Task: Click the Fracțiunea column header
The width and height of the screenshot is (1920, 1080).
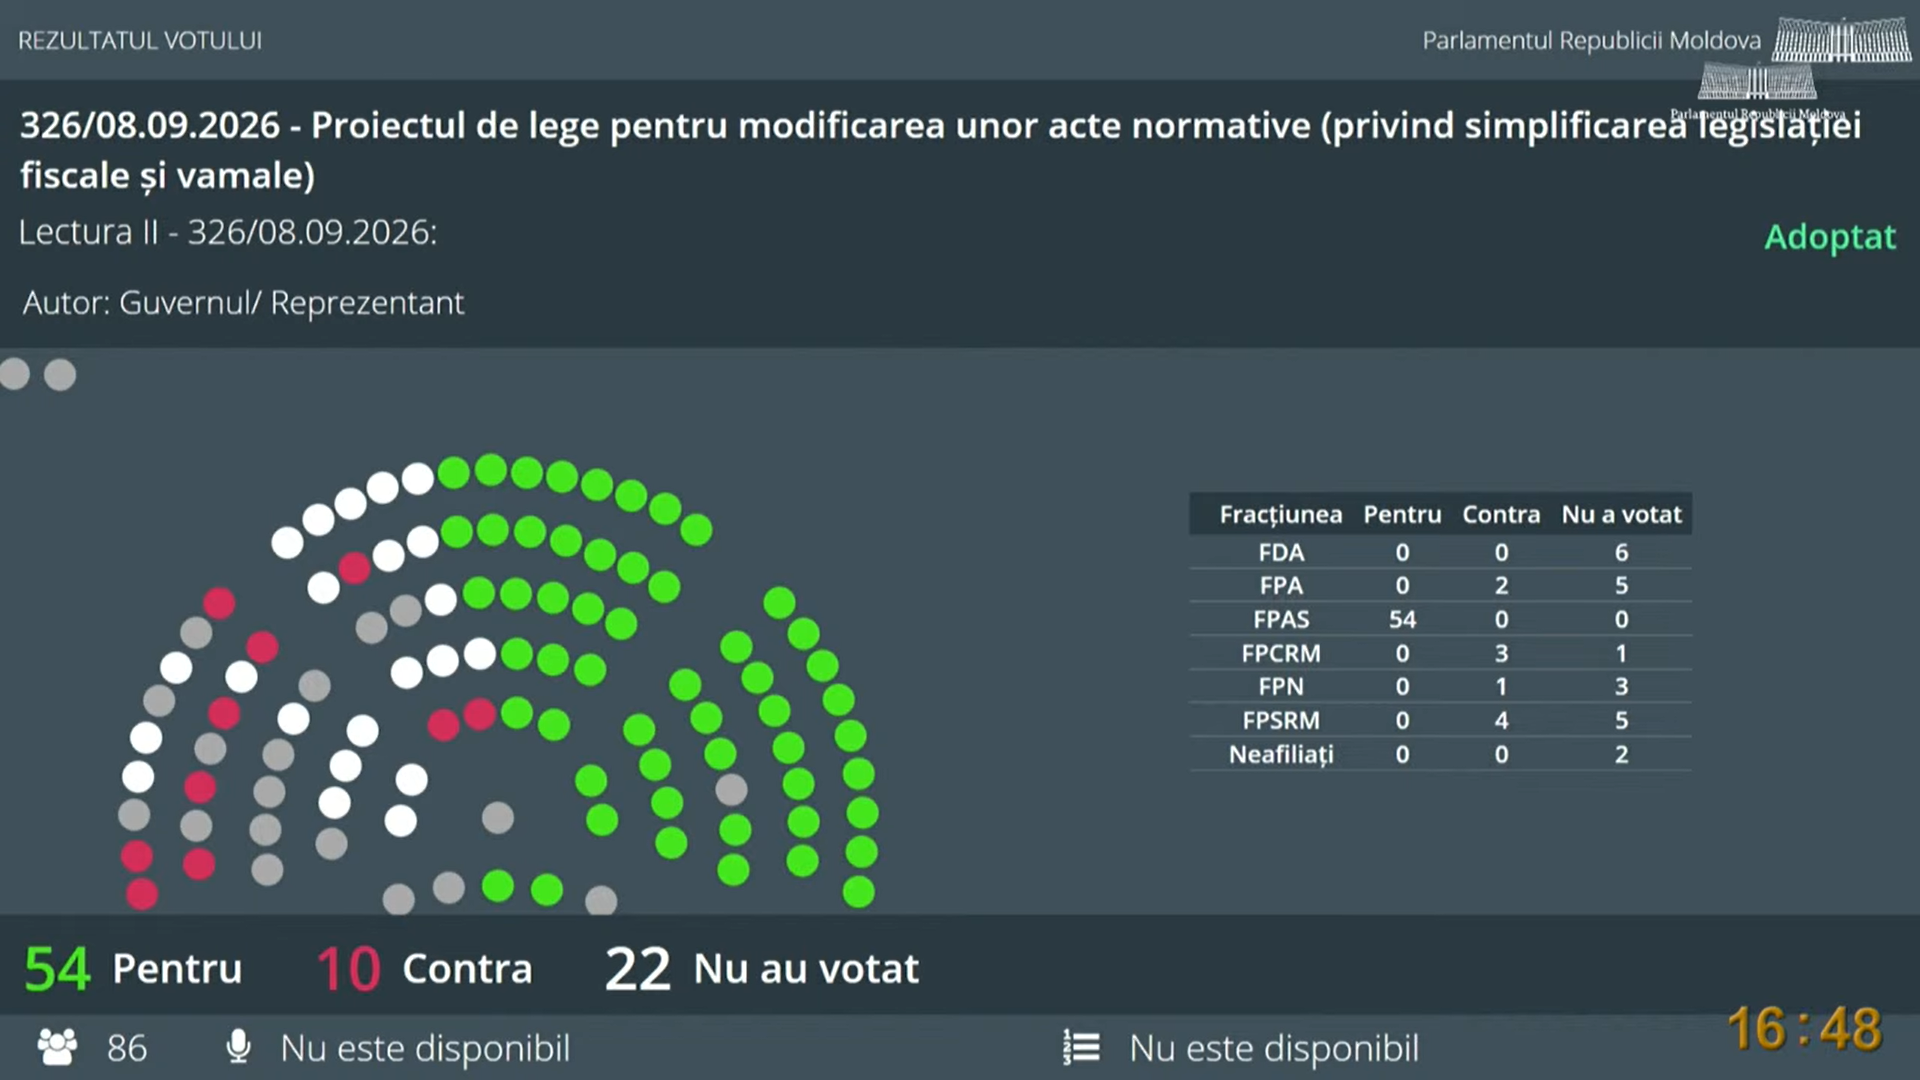Action: (x=1280, y=514)
